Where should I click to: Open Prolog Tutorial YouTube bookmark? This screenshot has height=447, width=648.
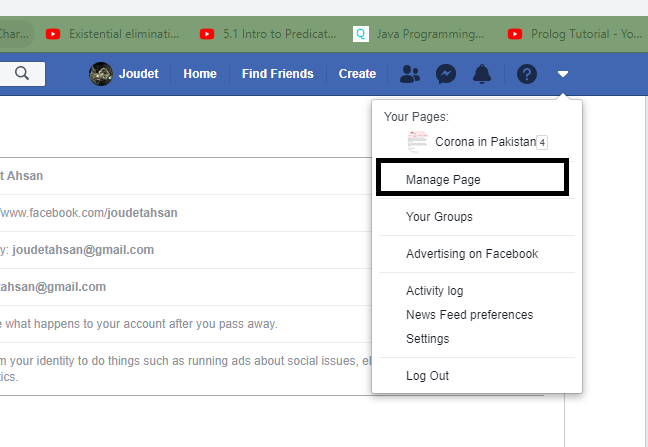pyautogui.click(x=575, y=34)
